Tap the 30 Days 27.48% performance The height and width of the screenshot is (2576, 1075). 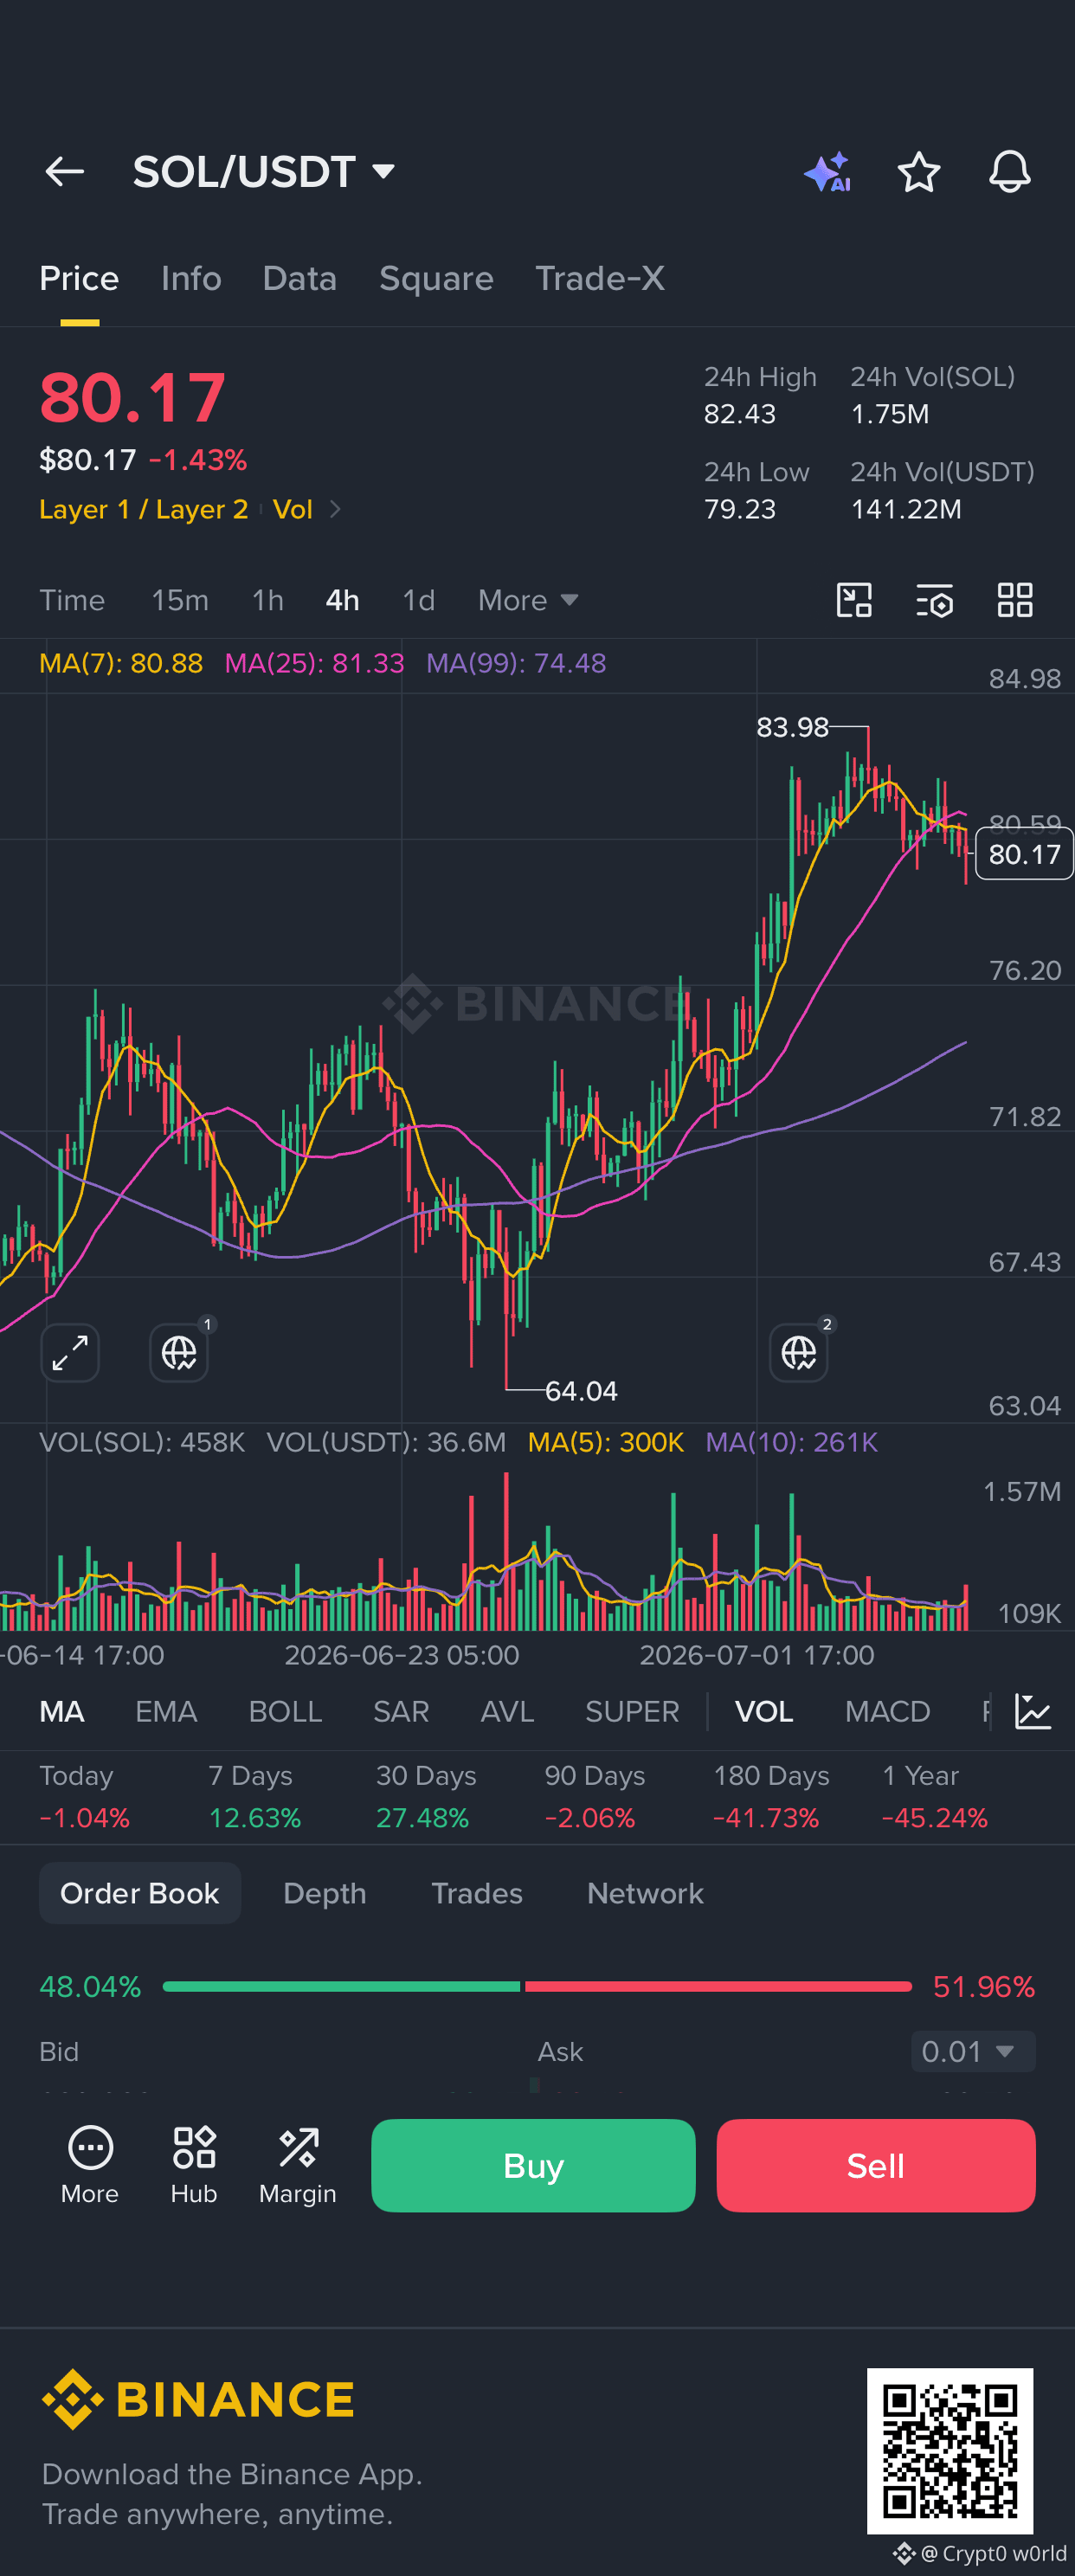tap(425, 1797)
